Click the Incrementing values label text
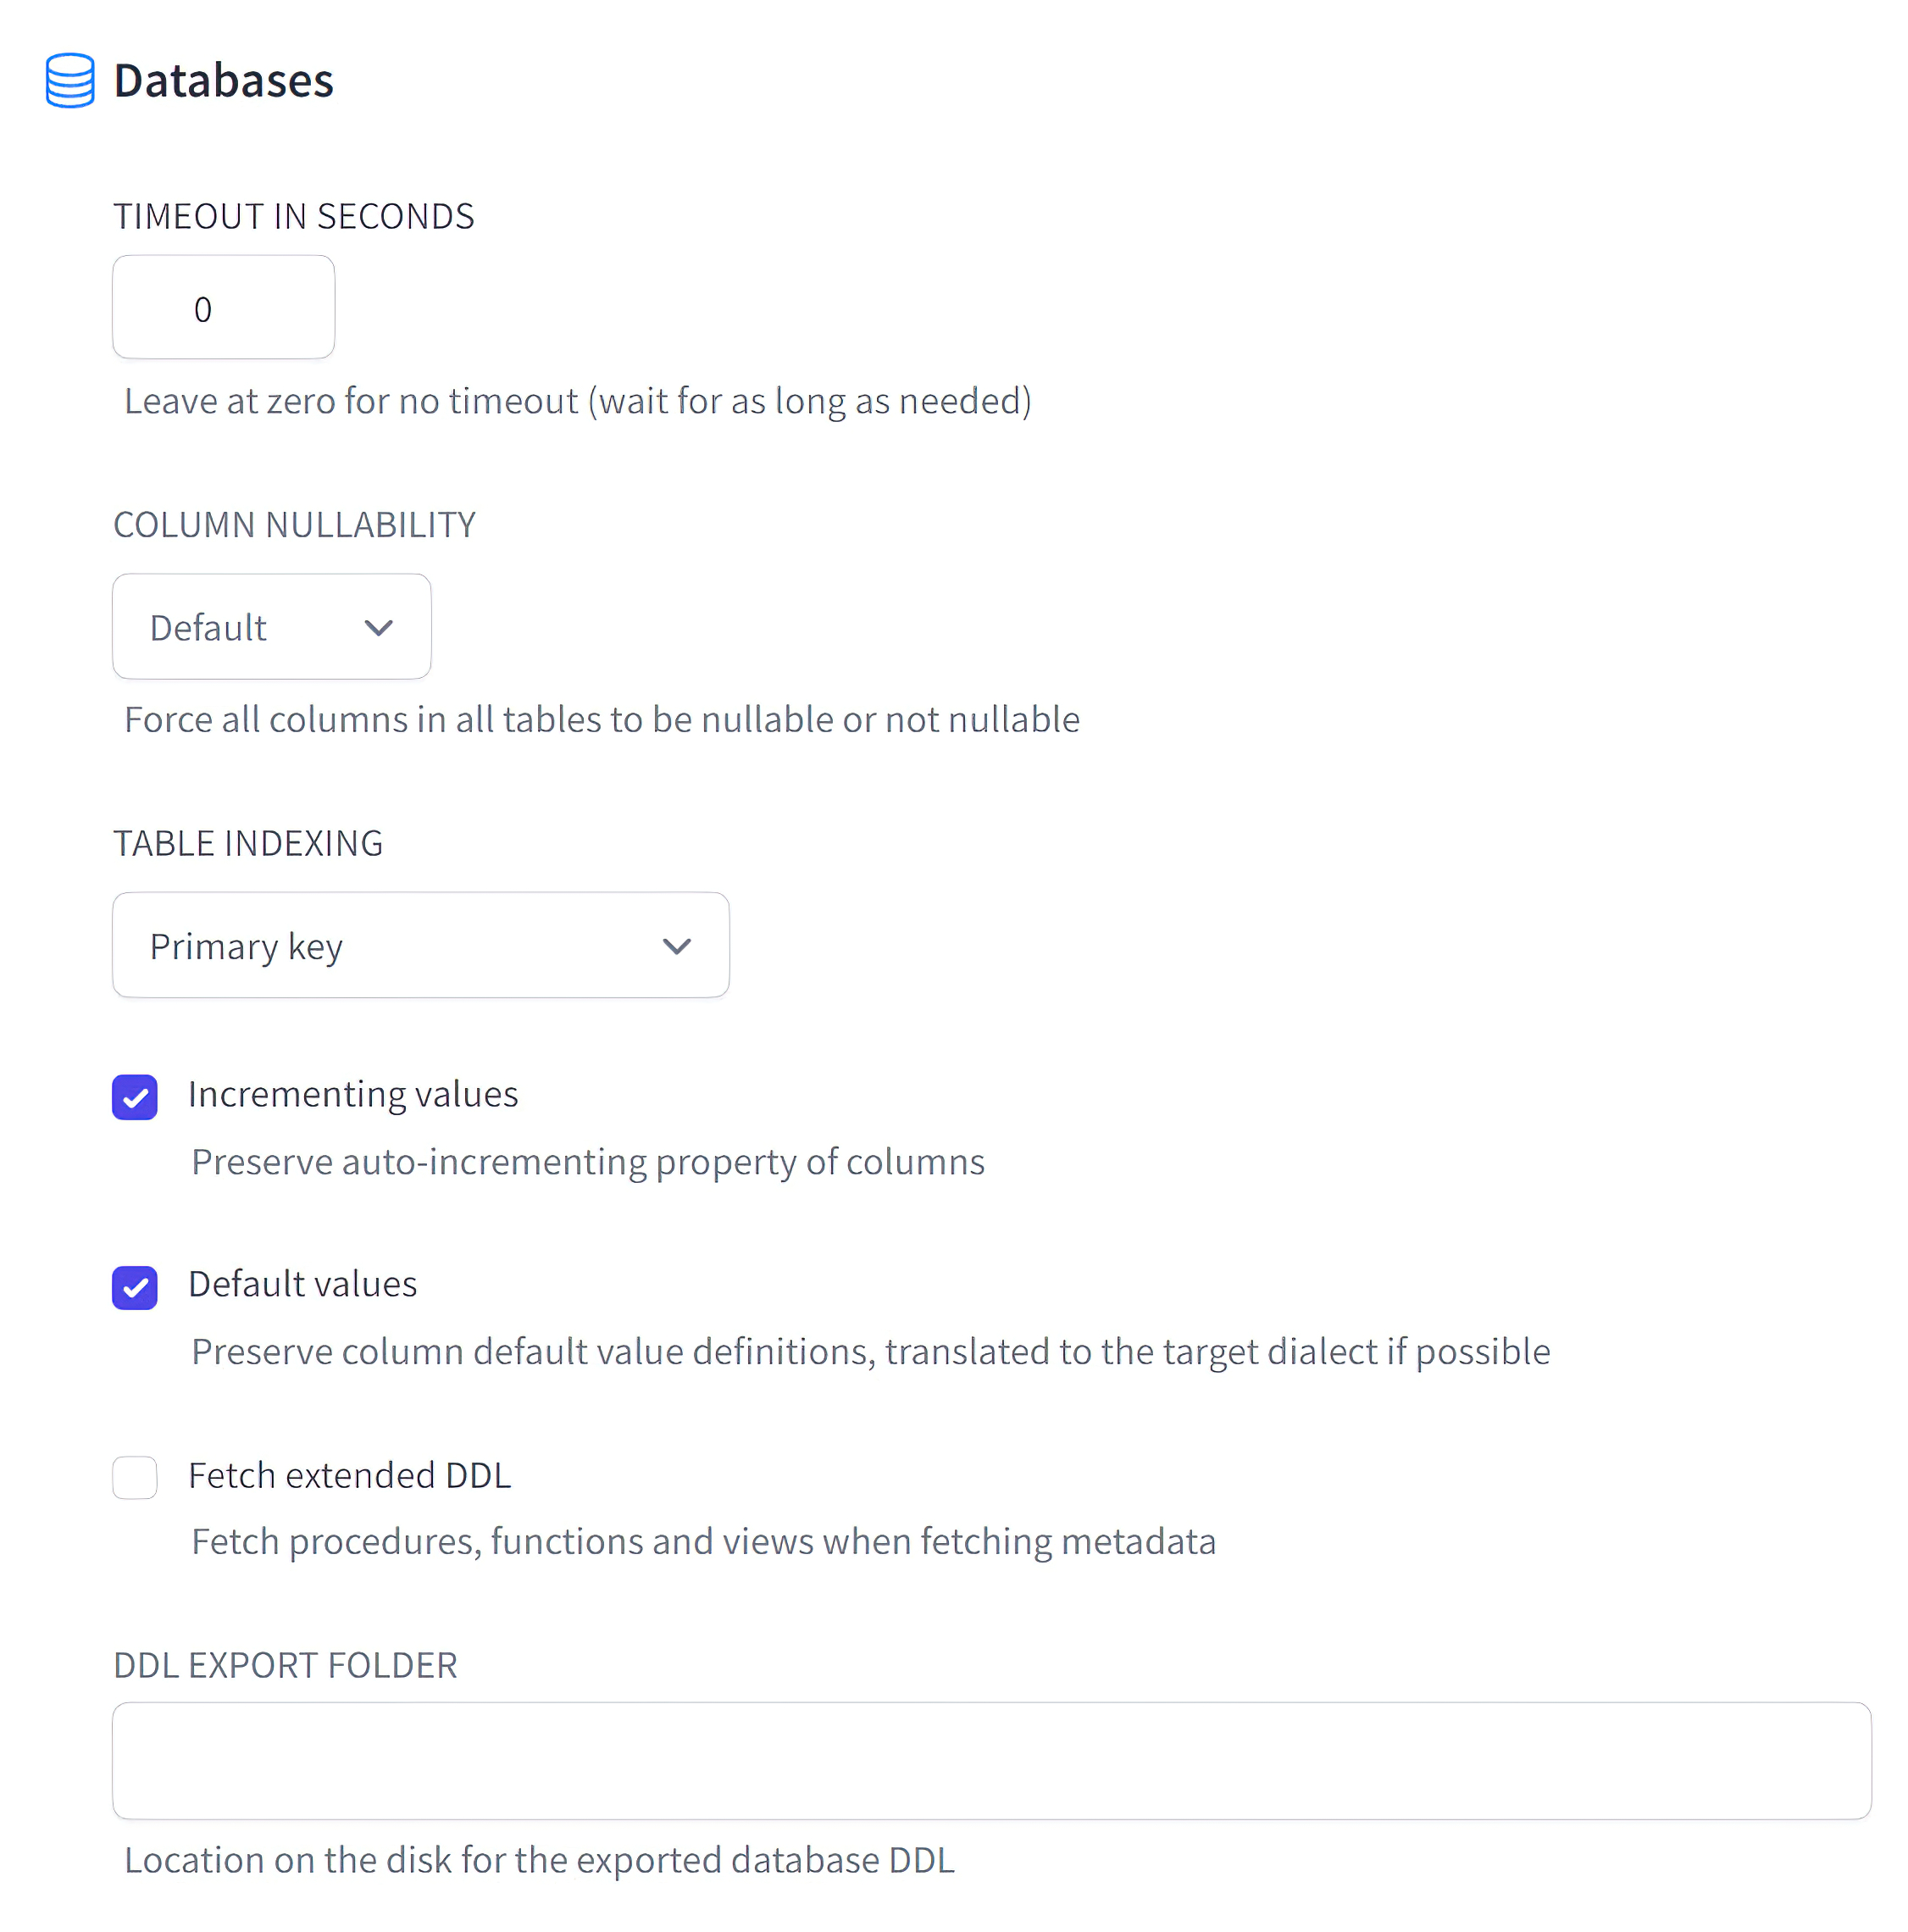Screen dimensions: 1908x1932 tap(353, 1094)
